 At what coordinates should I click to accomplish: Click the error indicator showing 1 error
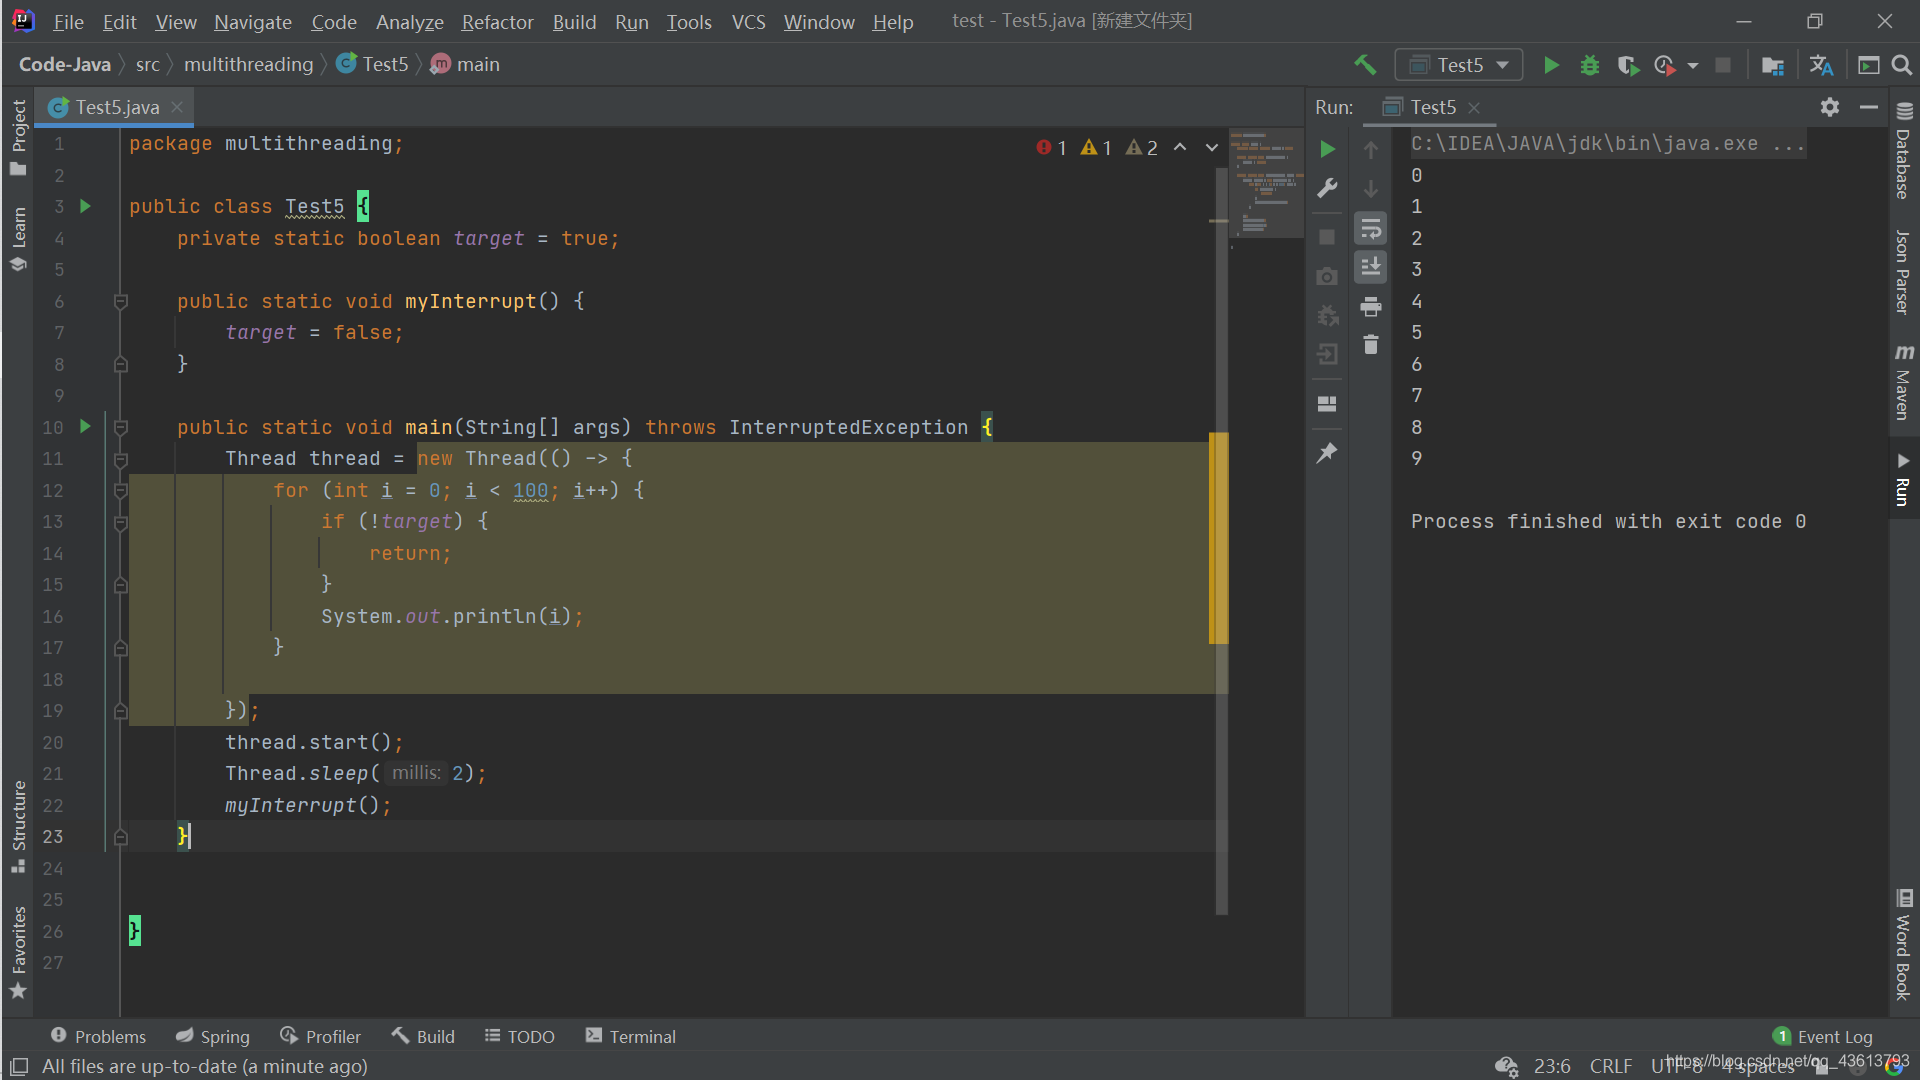[x=1051, y=147]
